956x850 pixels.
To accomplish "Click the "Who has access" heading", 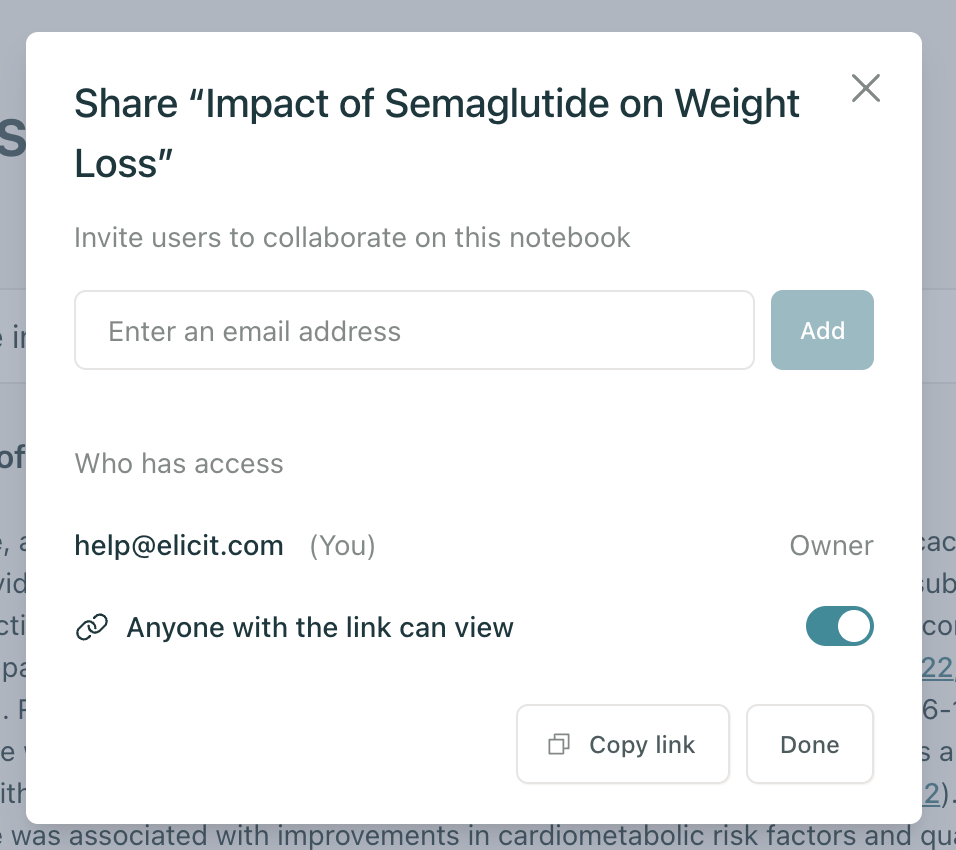I will click(179, 463).
